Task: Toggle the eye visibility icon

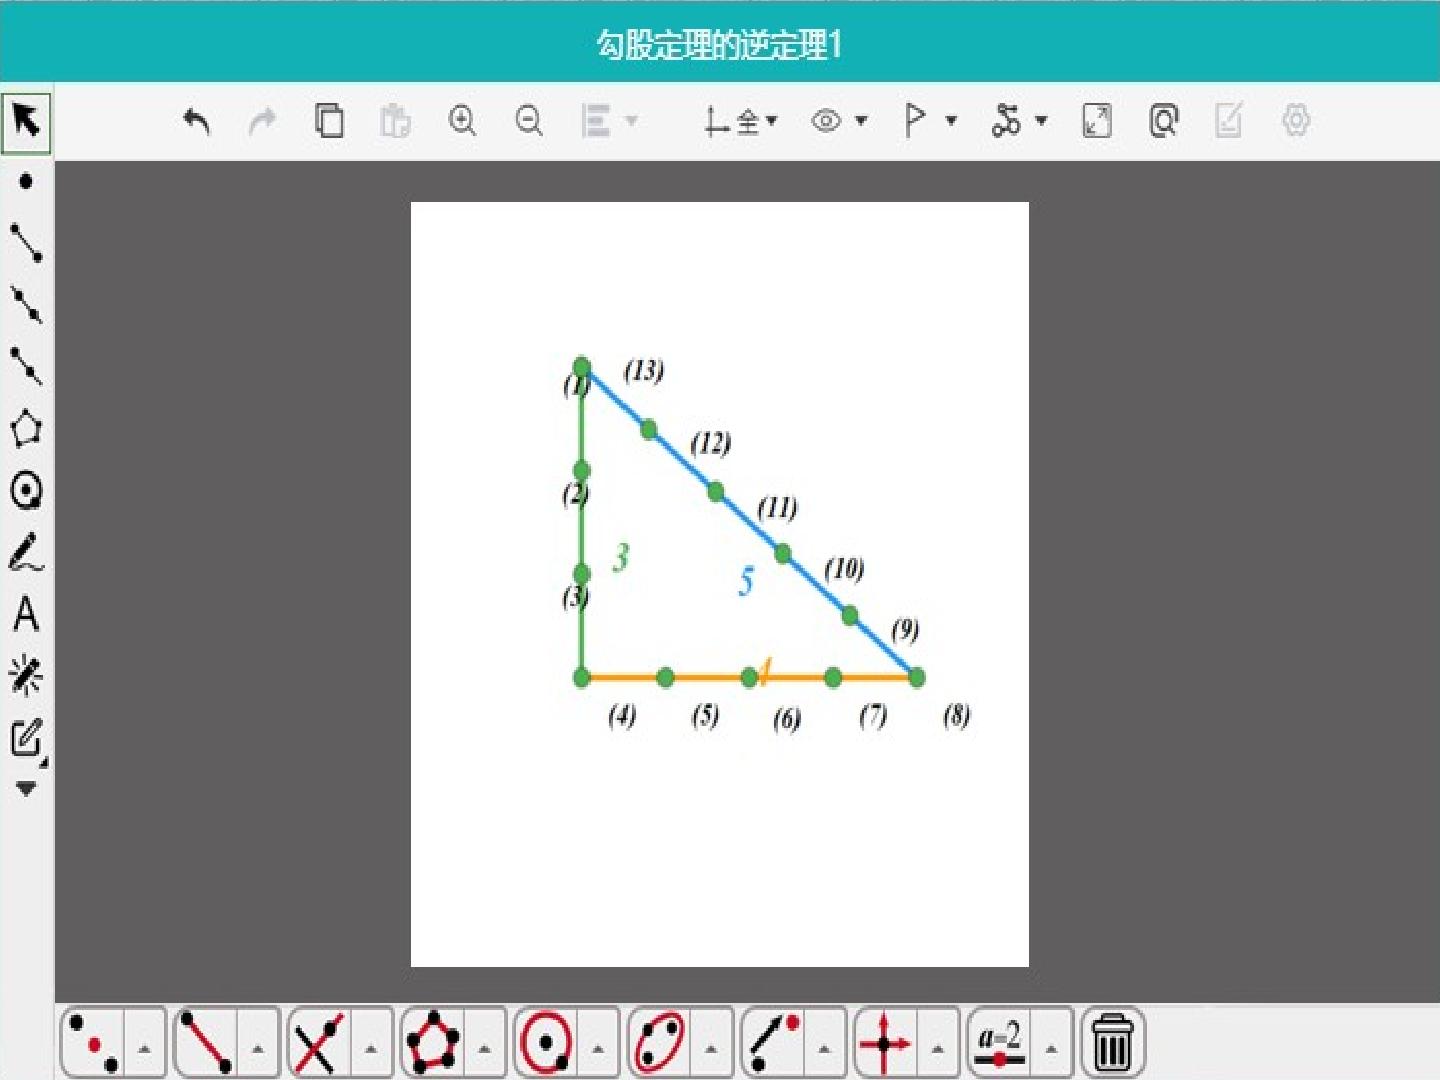Action: coord(826,121)
